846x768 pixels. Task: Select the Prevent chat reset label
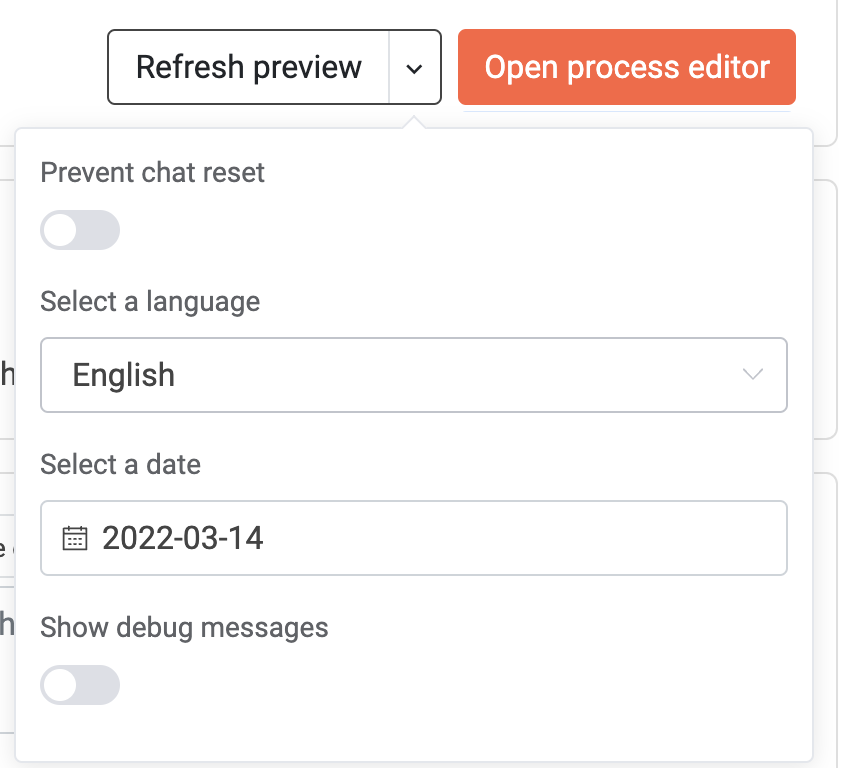tap(152, 172)
